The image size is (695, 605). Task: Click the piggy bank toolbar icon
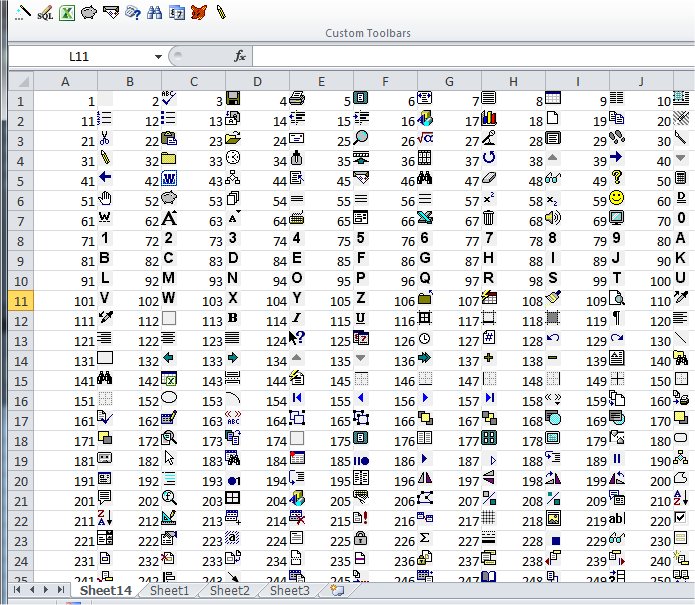tap(89, 13)
